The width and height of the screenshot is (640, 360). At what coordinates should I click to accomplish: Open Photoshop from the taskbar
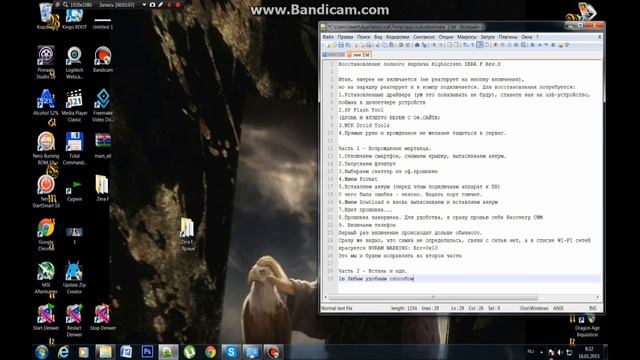(x=147, y=352)
